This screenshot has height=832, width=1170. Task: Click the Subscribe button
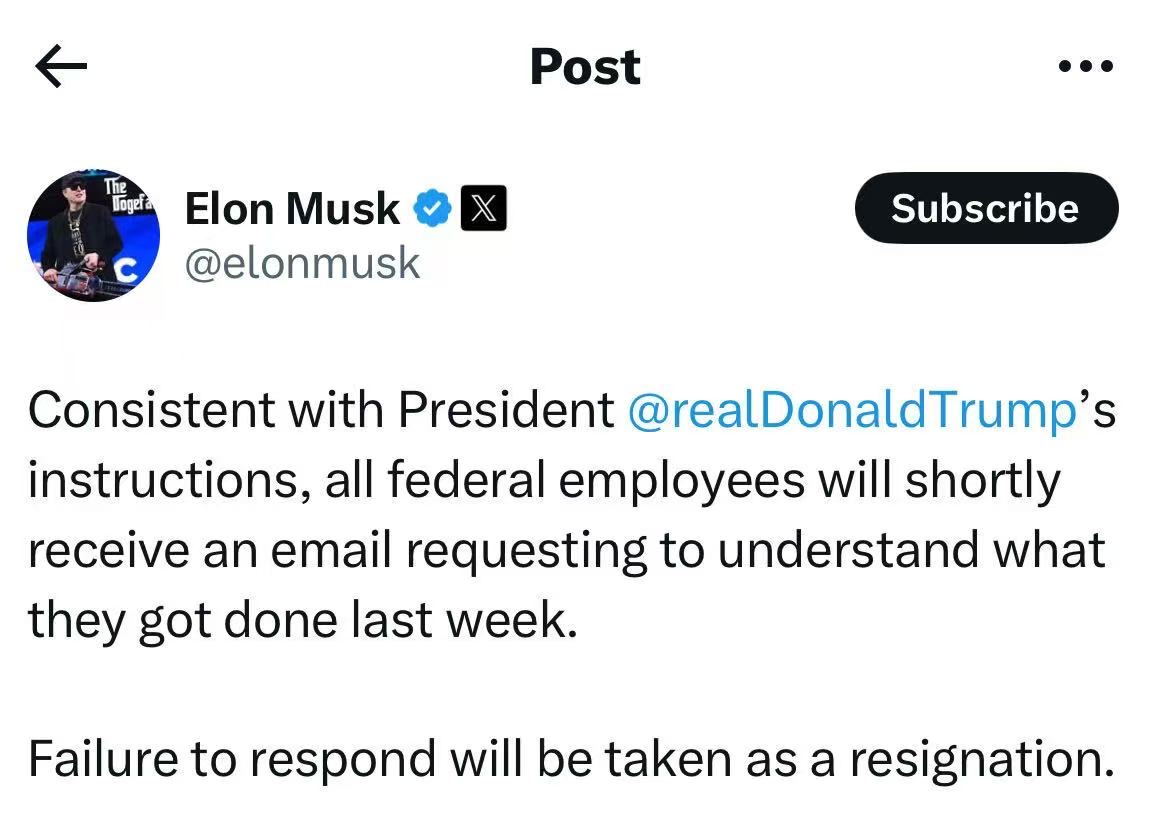986,208
